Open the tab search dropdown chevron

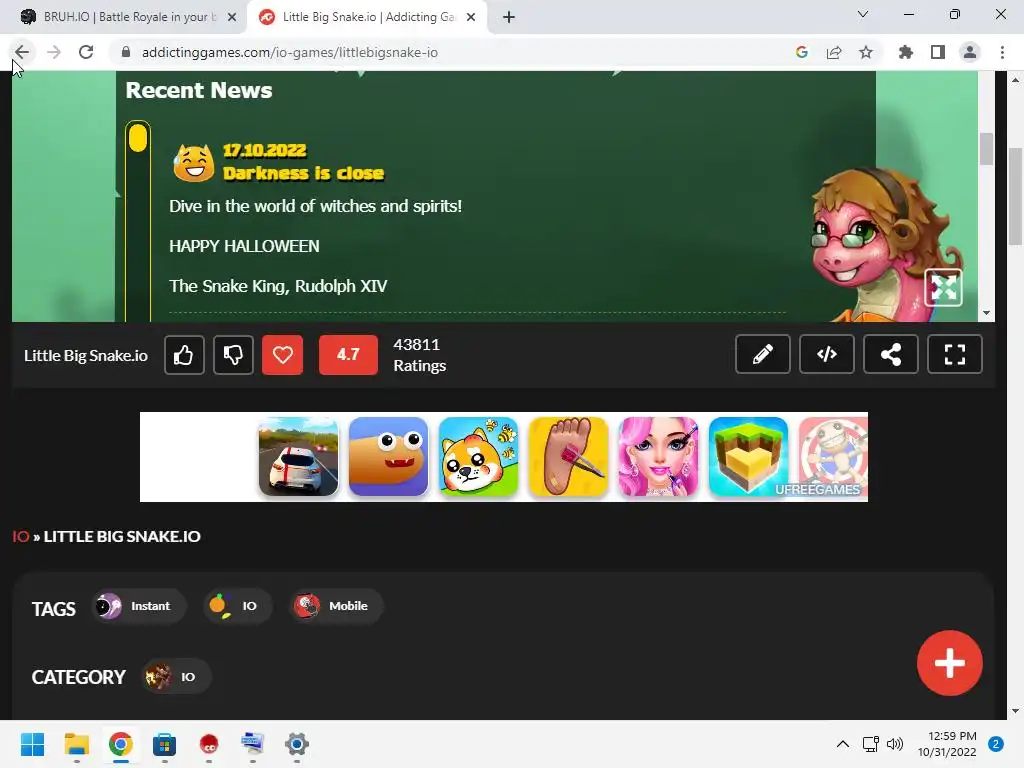pyautogui.click(x=863, y=14)
